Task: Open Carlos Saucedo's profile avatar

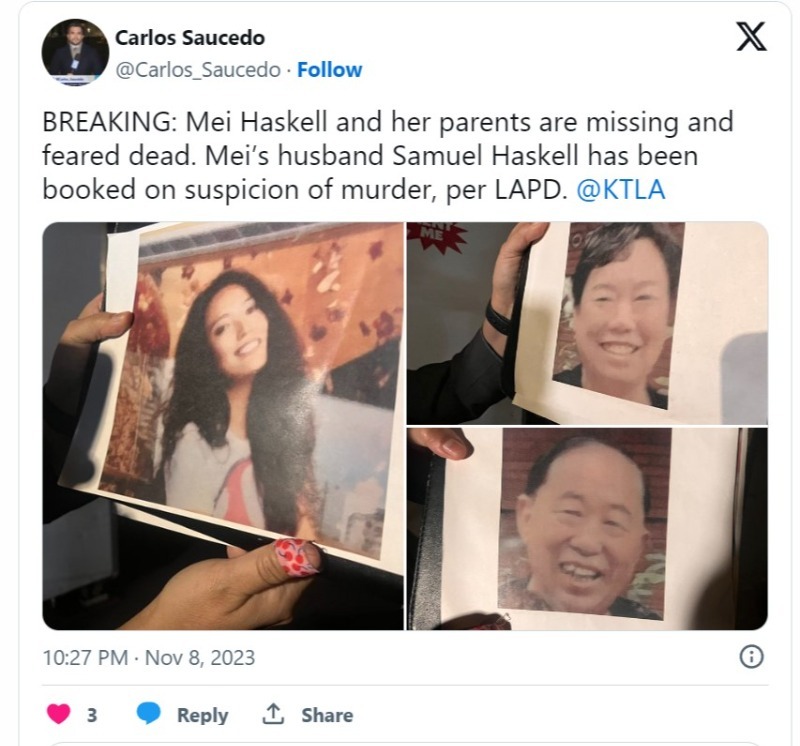Action: coord(76,53)
